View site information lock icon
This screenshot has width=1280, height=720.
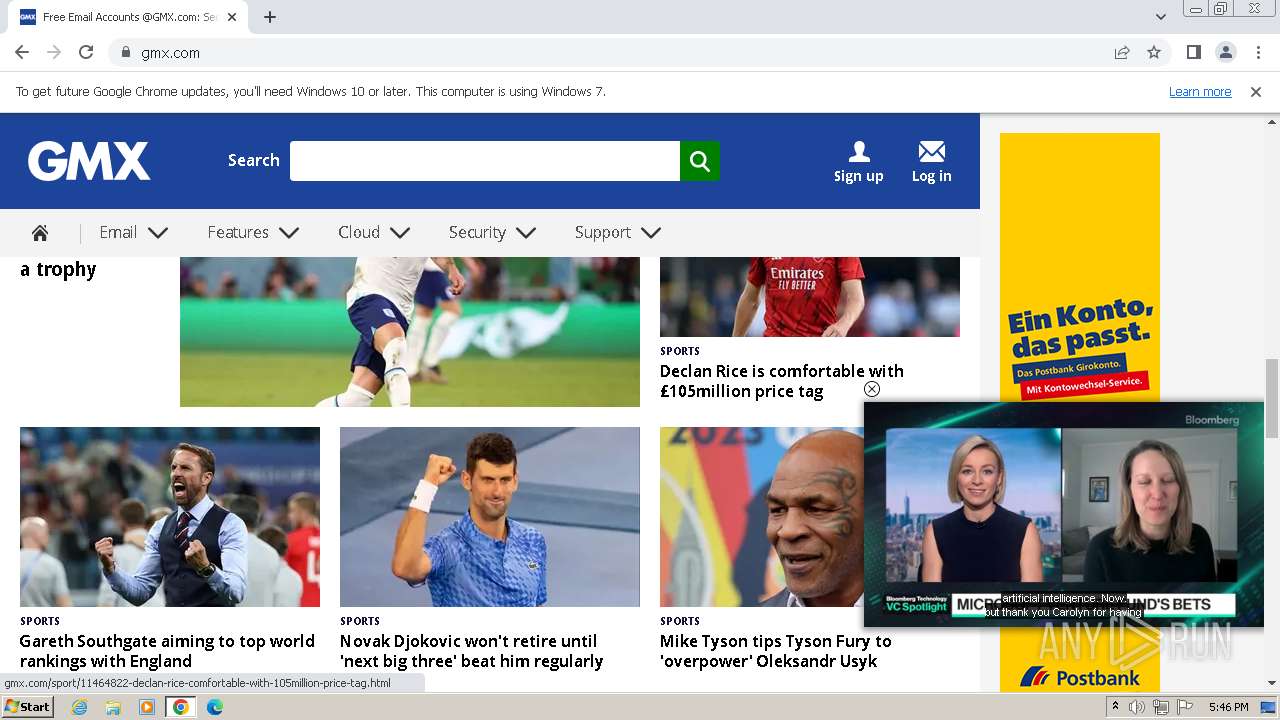[125, 53]
